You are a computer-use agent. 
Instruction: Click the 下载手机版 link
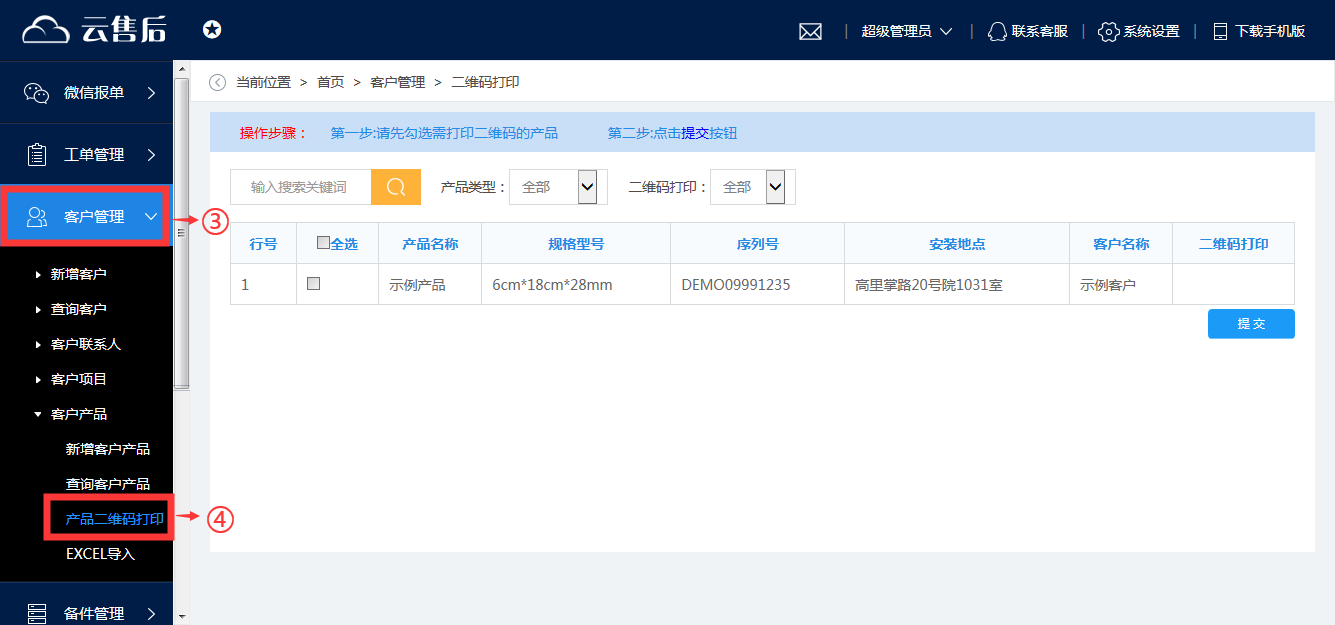click(x=1270, y=31)
